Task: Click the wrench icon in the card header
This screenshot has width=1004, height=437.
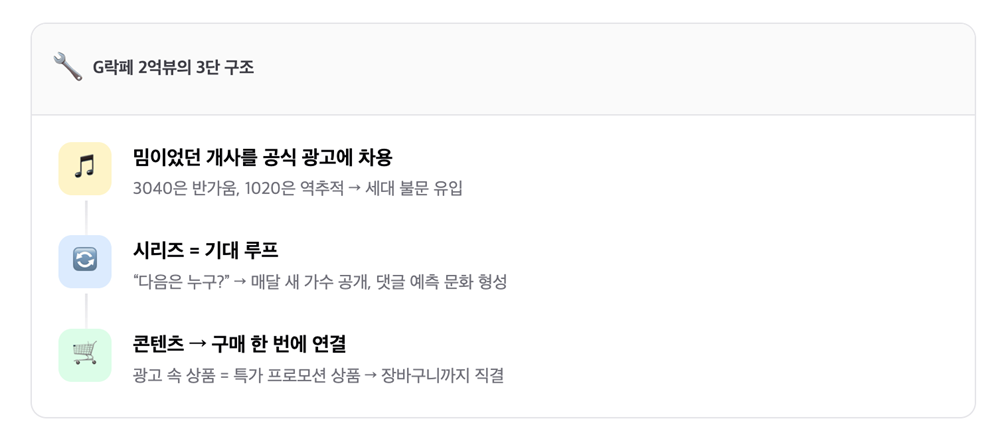Action: (x=67, y=67)
